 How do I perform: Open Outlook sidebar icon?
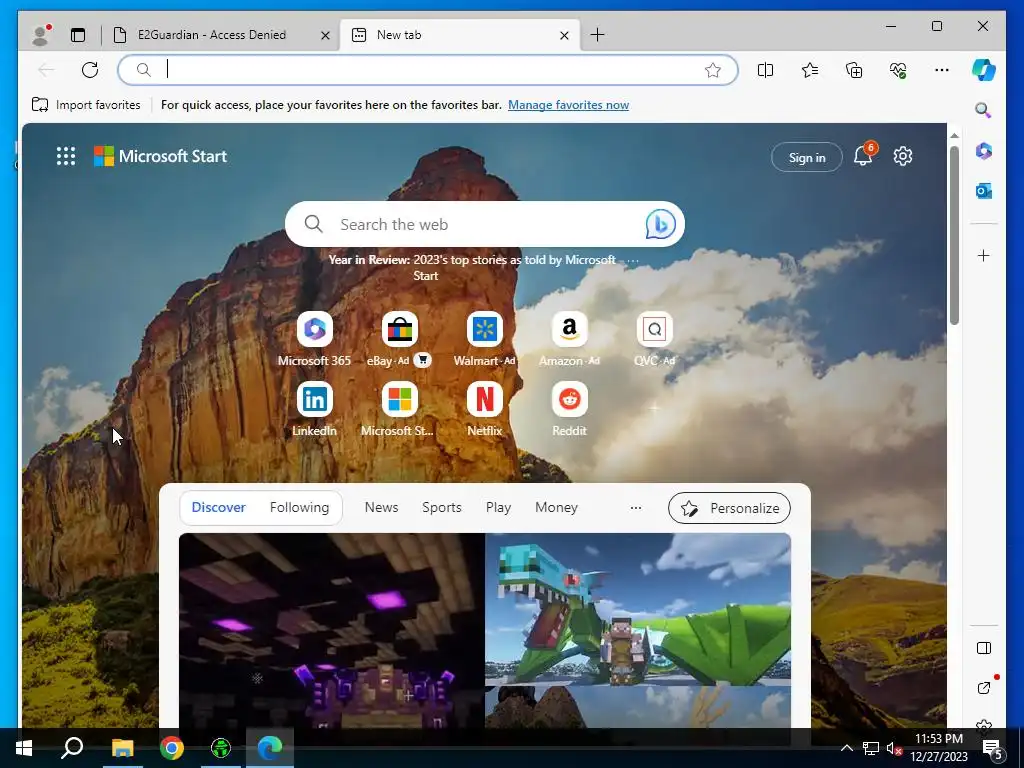(984, 191)
